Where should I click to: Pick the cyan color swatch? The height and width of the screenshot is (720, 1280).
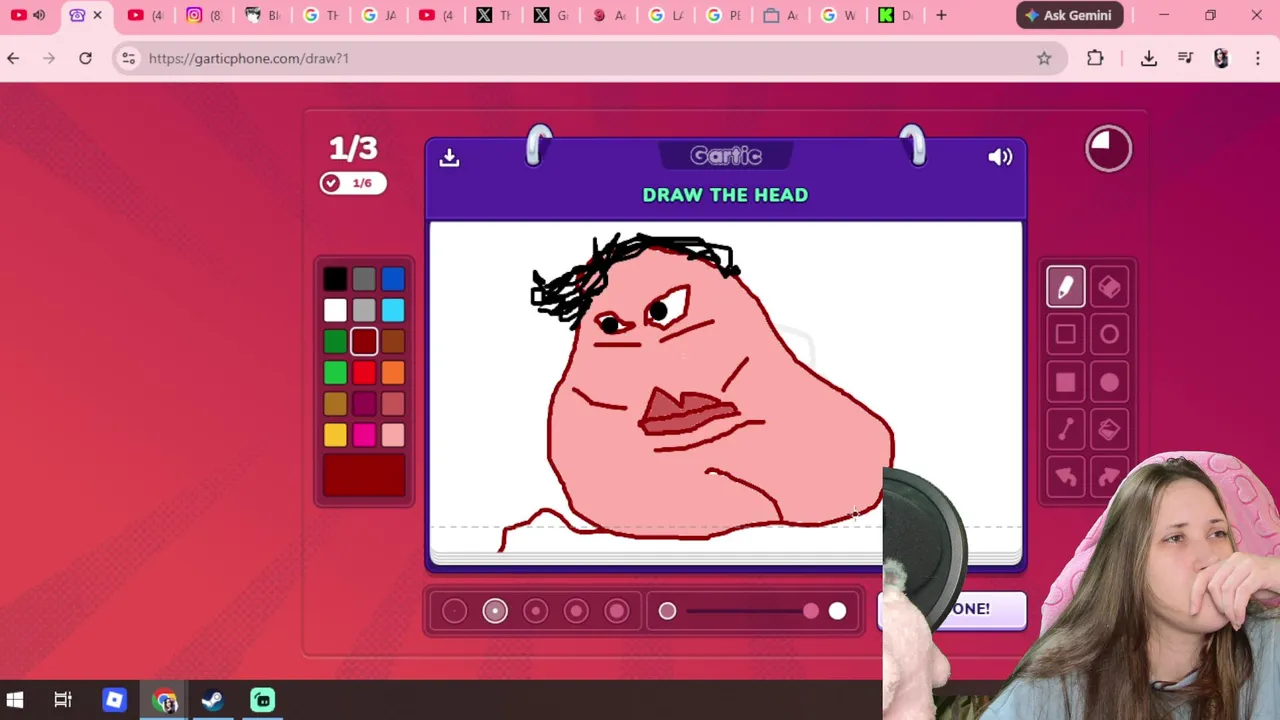[393, 310]
